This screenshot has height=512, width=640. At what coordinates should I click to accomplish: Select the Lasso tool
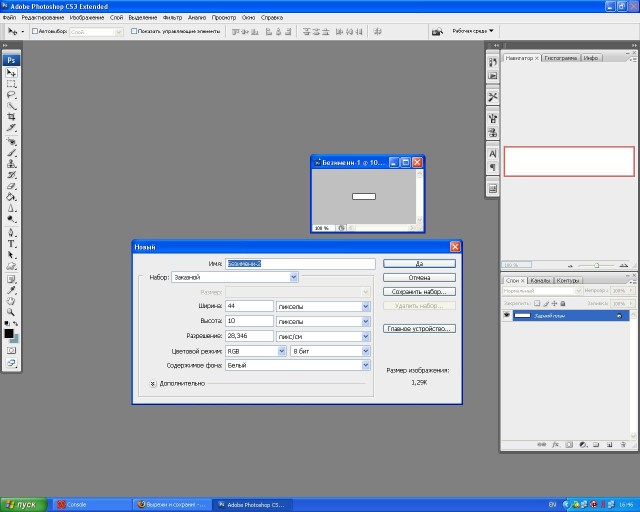tap(11, 95)
